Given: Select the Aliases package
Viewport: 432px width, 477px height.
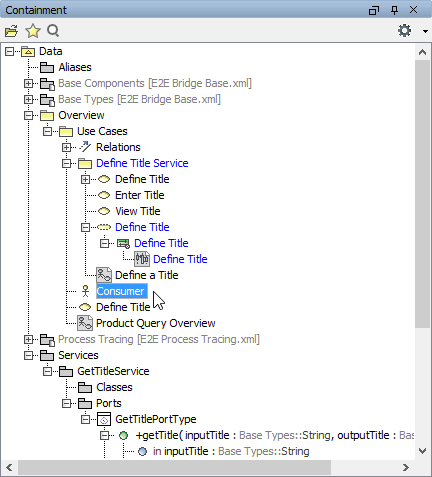Looking at the screenshot, I should point(75,67).
